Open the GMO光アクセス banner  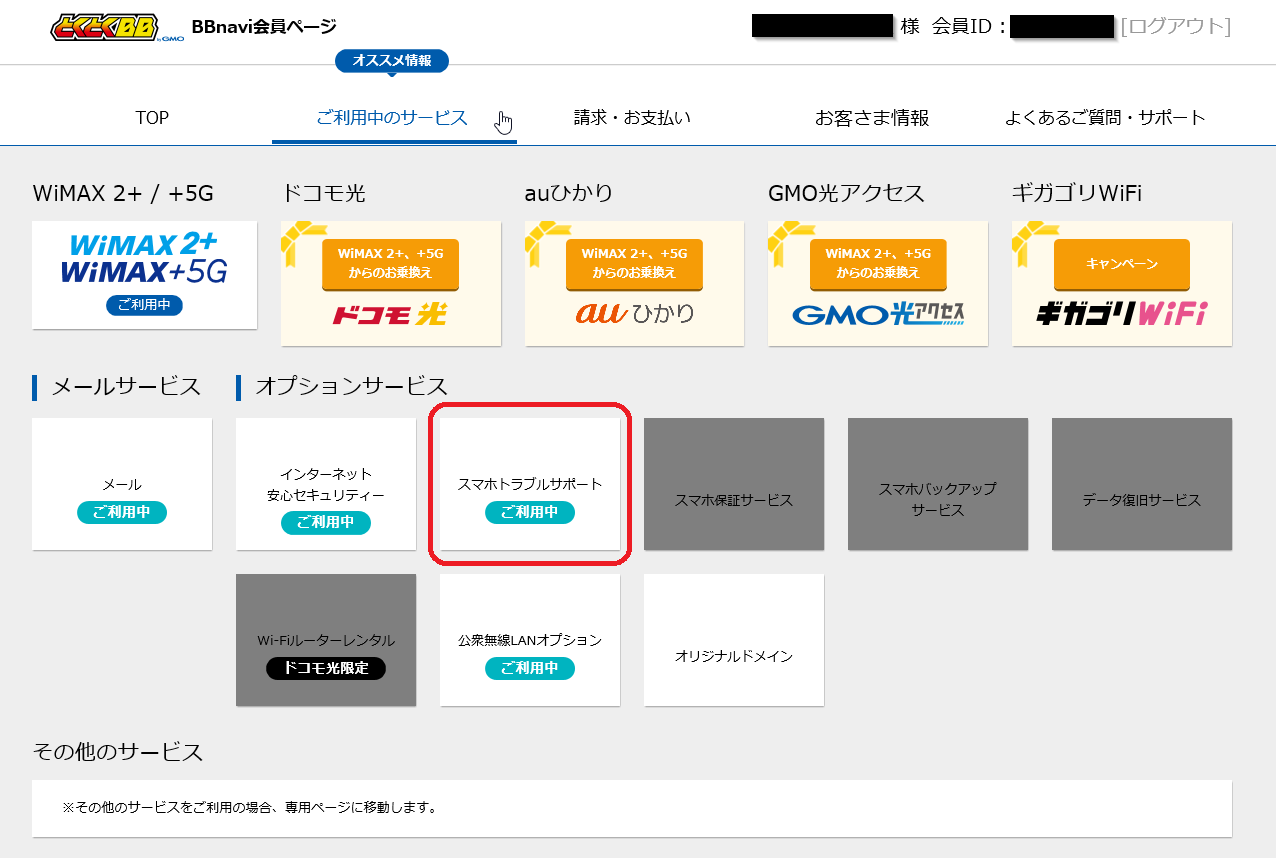877,284
